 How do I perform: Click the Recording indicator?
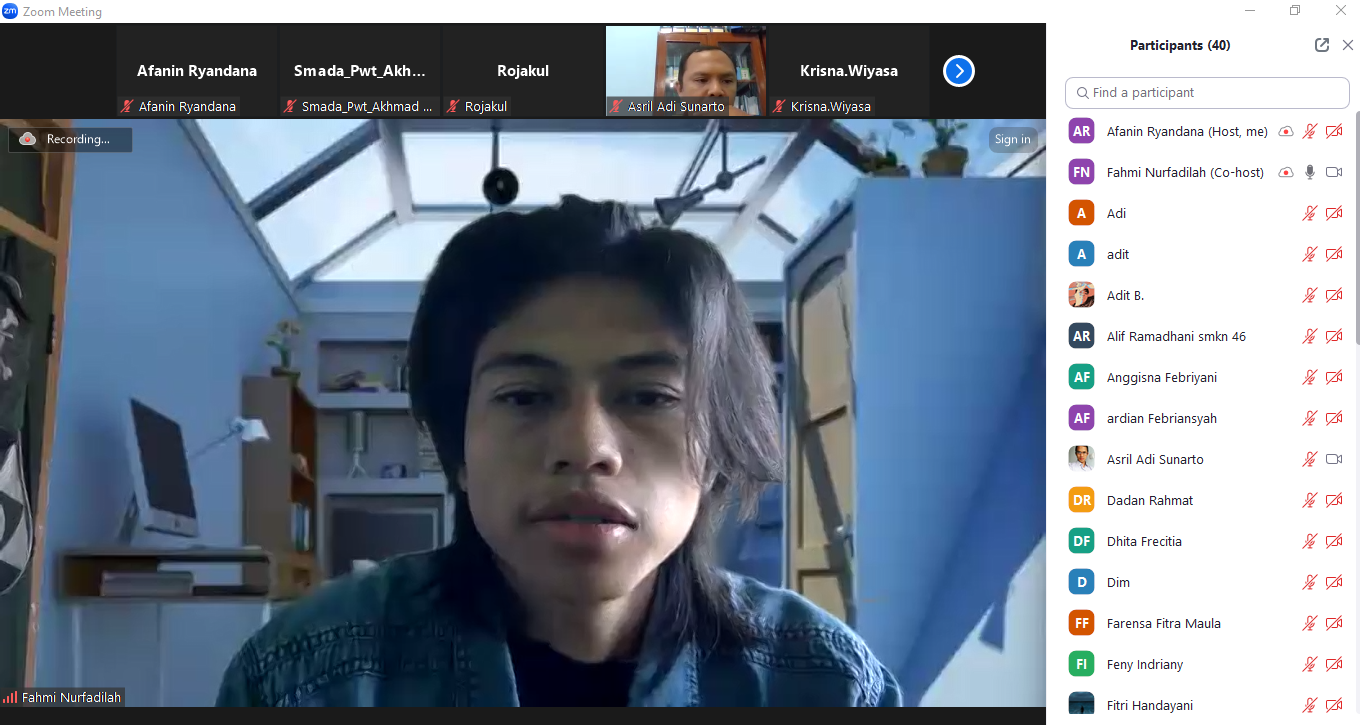tap(70, 139)
